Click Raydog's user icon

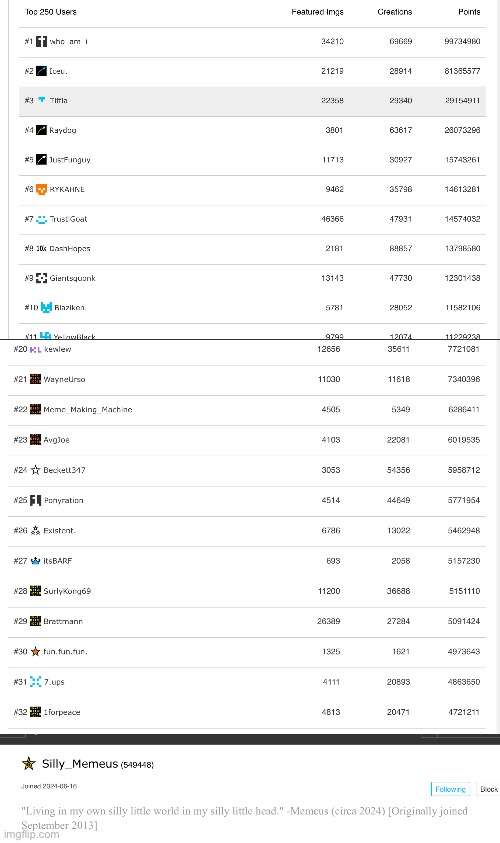41,130
